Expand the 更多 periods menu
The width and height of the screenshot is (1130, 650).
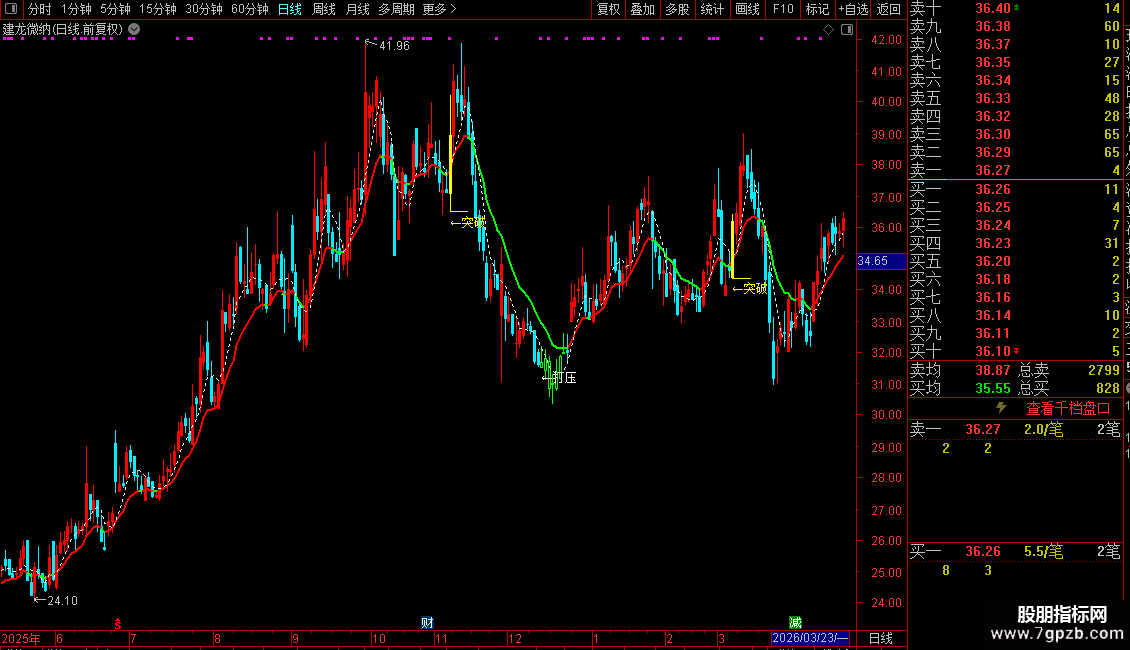(439, 9)
